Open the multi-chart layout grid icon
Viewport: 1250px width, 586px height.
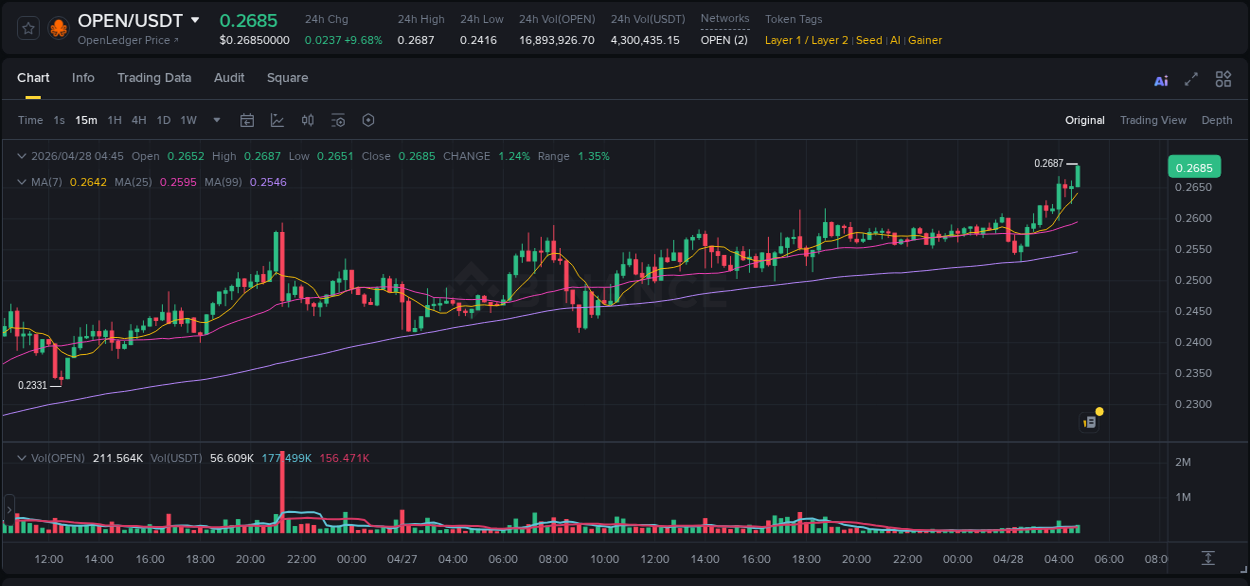tap(1223, 80)
